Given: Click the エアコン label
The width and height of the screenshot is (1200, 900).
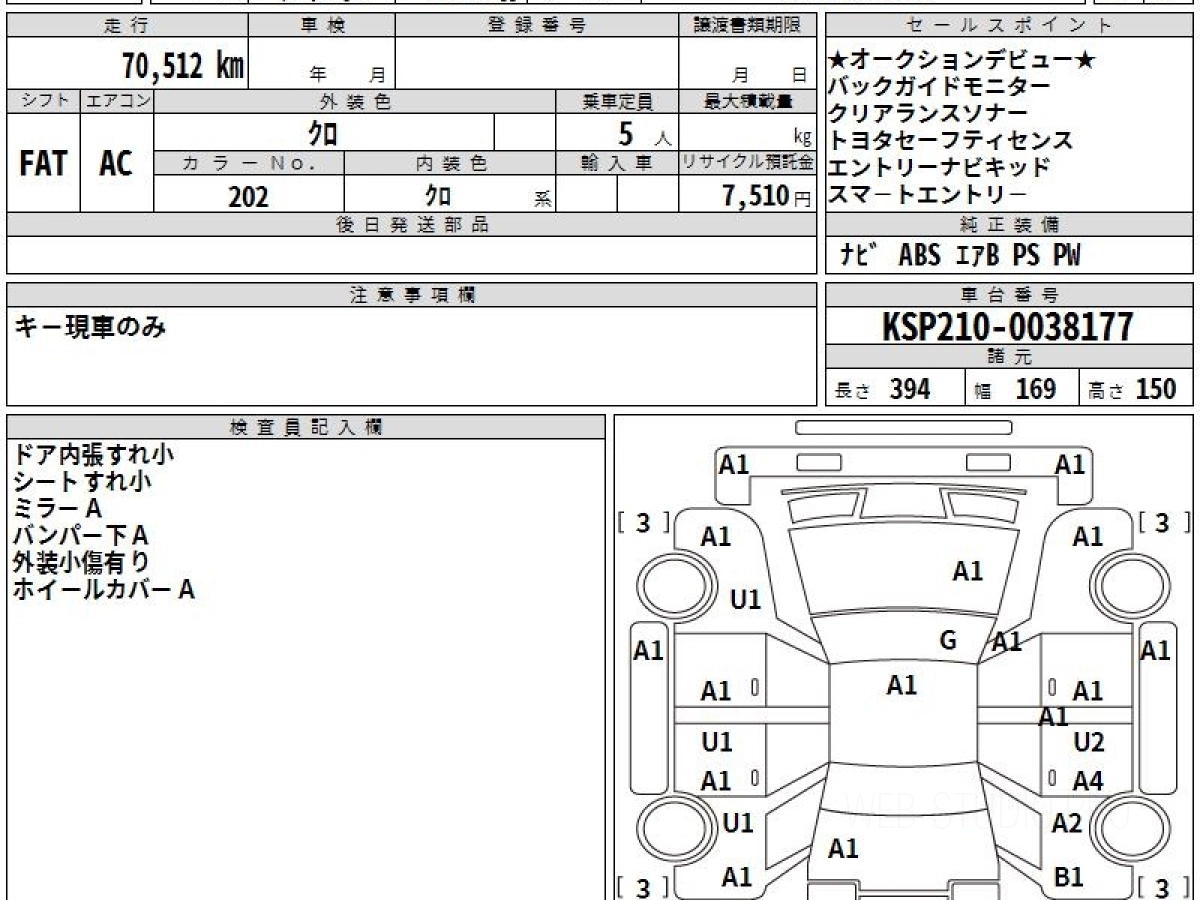Looking at the screenshot, I should (x=117, y=101).
